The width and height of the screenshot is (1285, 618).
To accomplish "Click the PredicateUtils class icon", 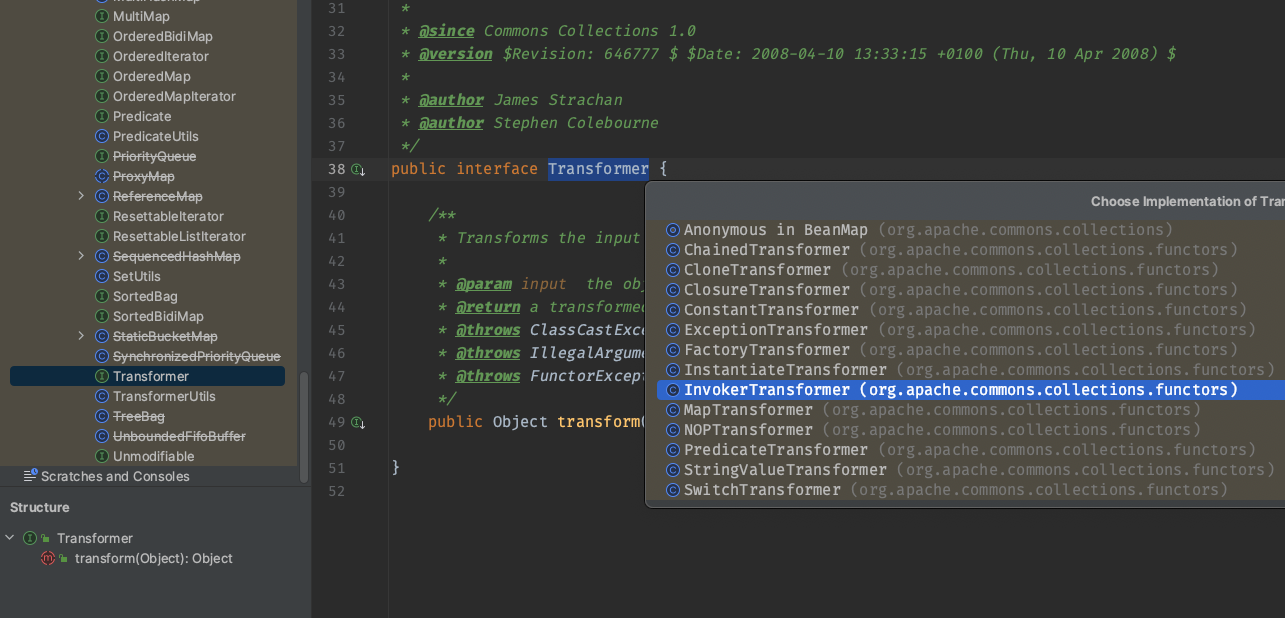I will coord(101,136).
